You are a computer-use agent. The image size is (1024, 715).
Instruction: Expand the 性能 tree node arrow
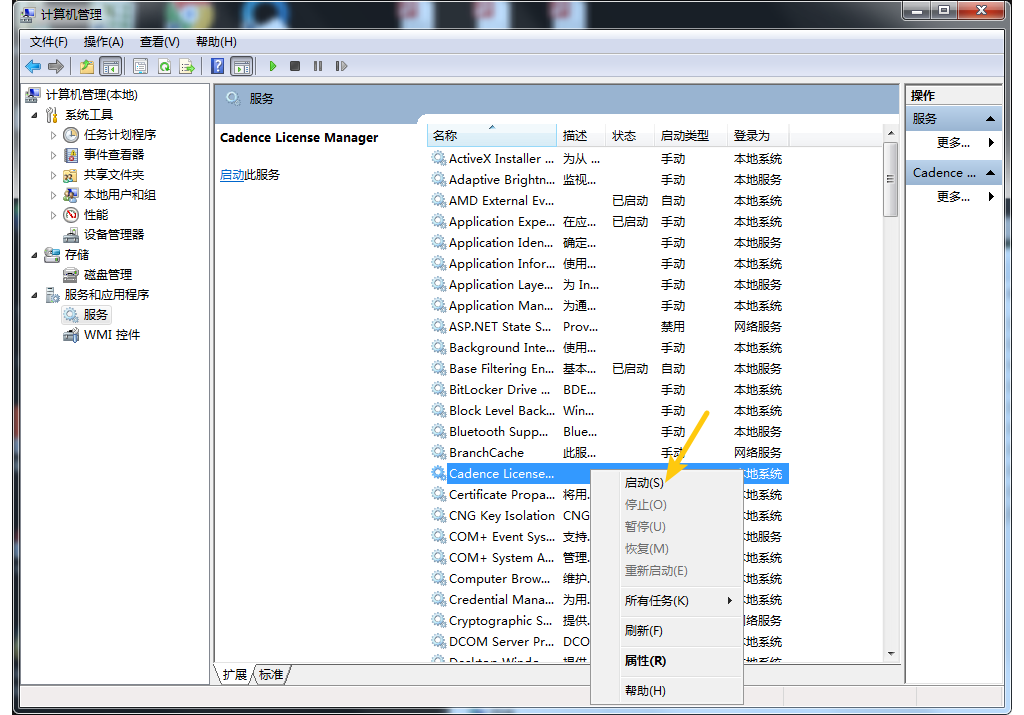click(x=53, y=215)
